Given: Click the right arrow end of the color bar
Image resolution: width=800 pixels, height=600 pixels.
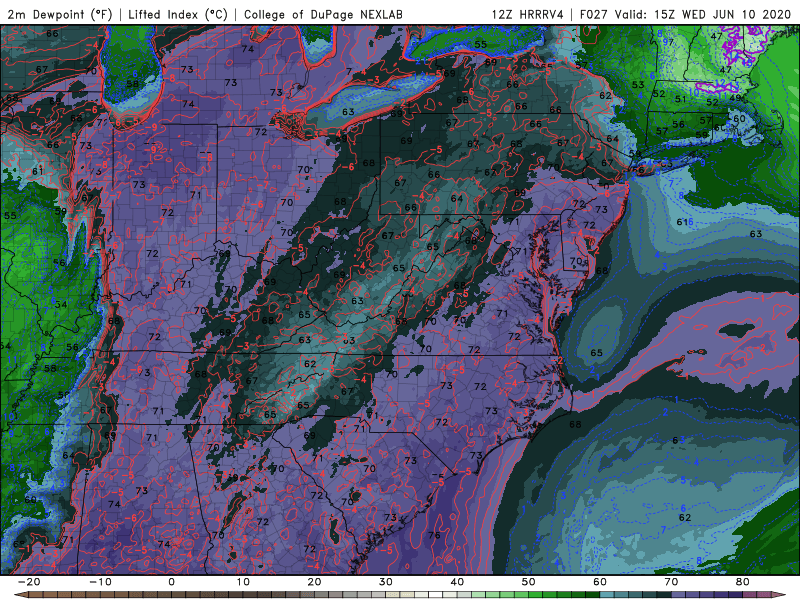Looking at the screenshot, I should point(780,595).
